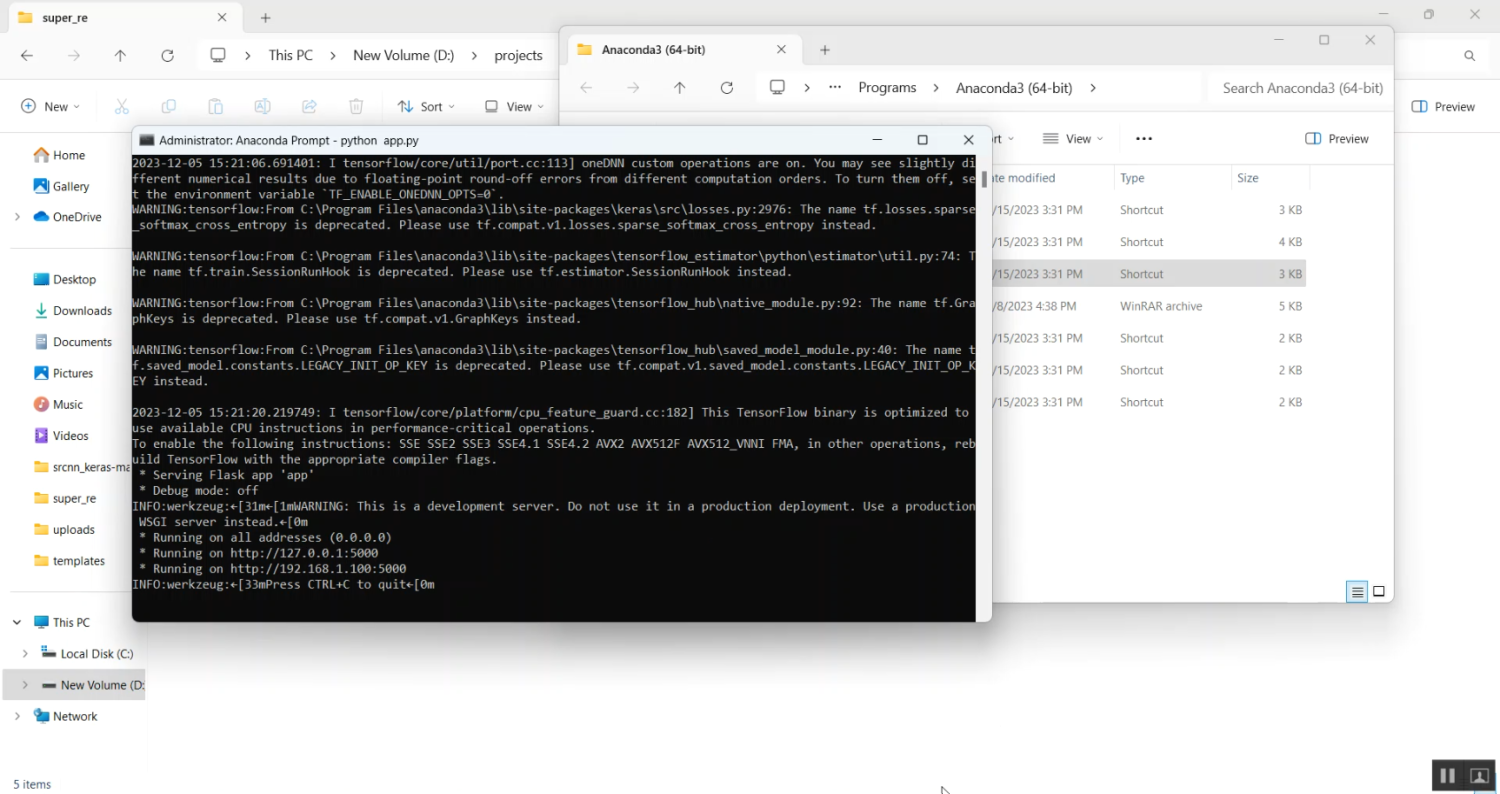Click the "WinRAR archive" type cell
The image size is (1500, 794).
pyautogui.click(x=1161, y=306)
